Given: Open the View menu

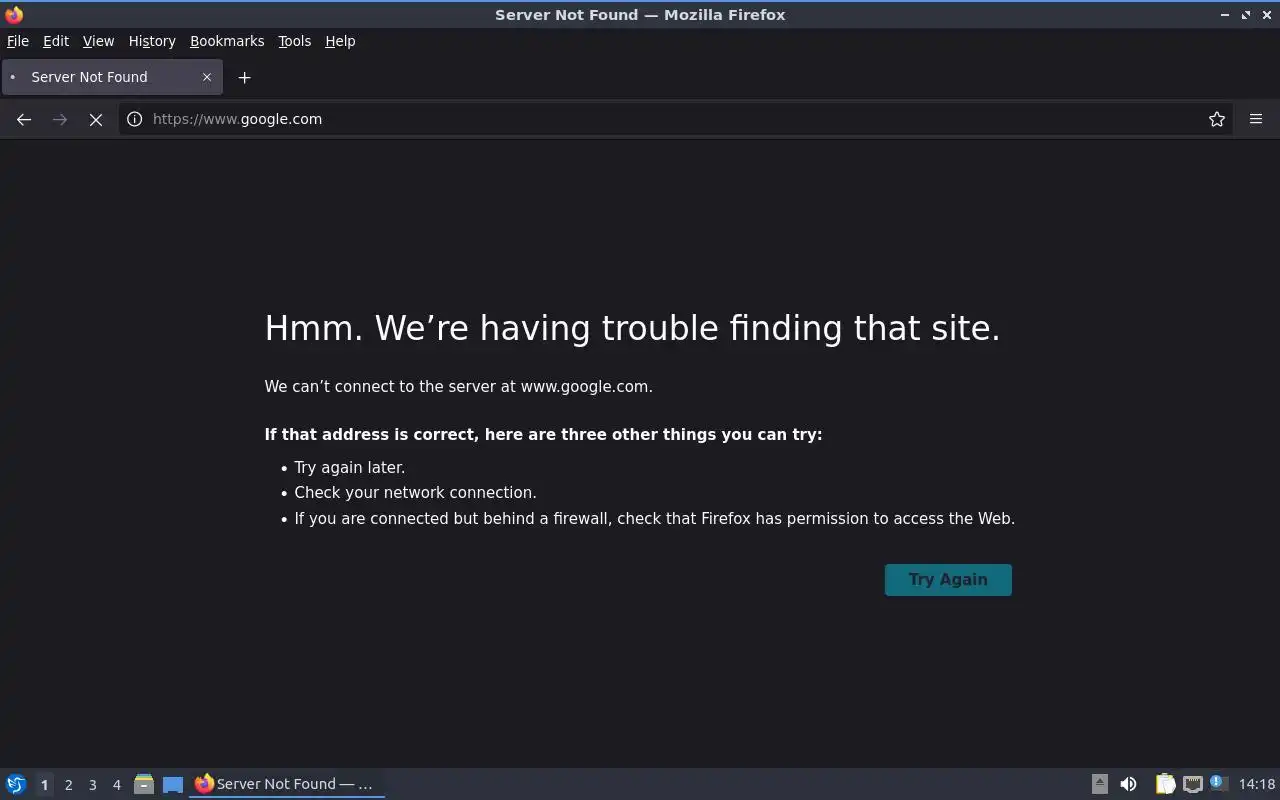Looking at the screenshot, I should click(x=98, y=41).
